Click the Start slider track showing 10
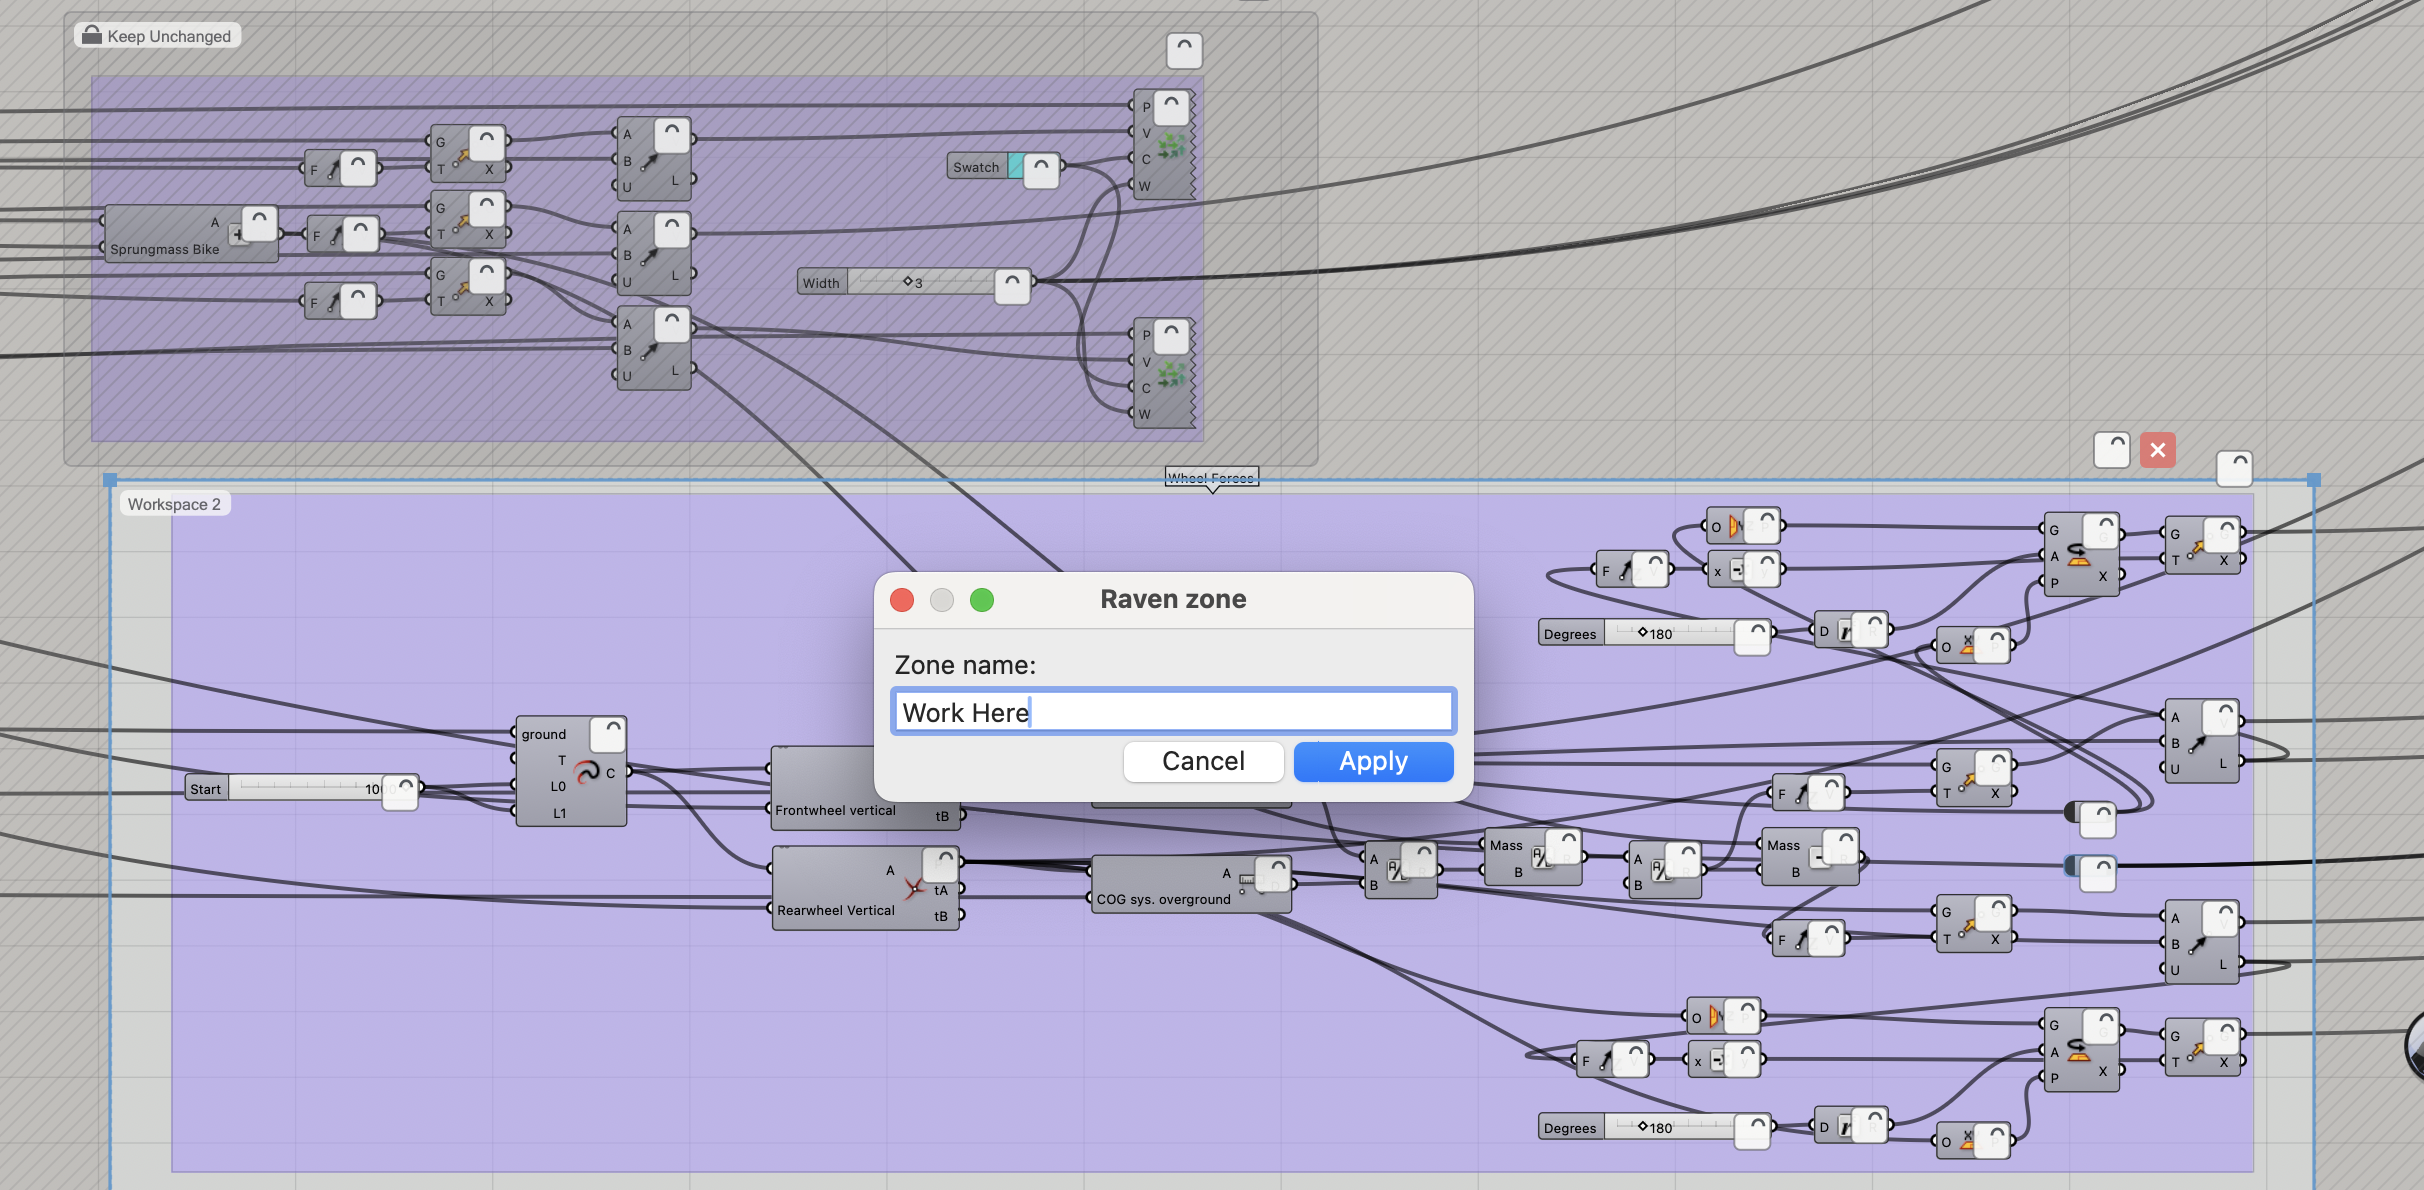The height and width of the screenshot is (1190, 2424). [306, 788]
